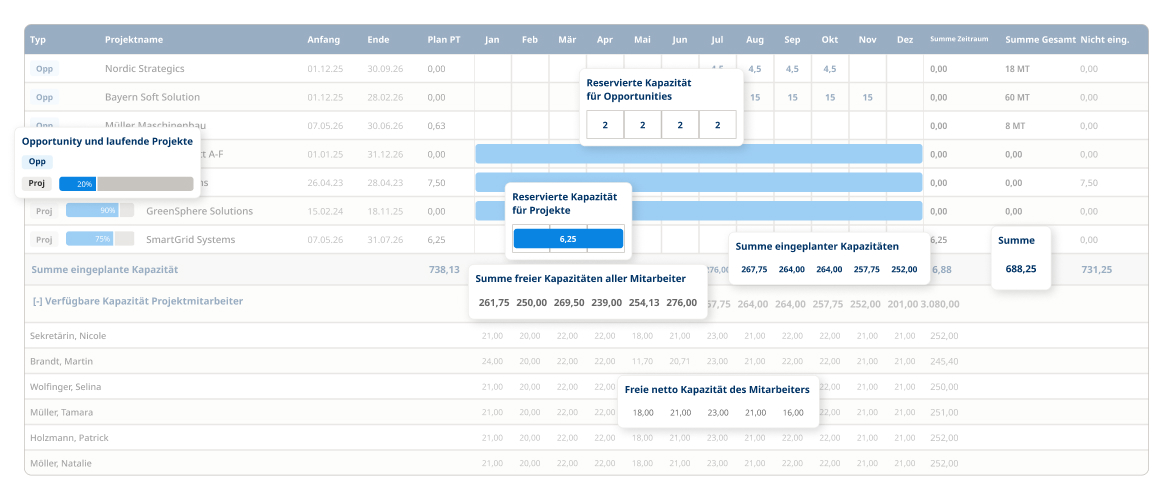
Task: Select the Mär month column header
Action: 567,40
